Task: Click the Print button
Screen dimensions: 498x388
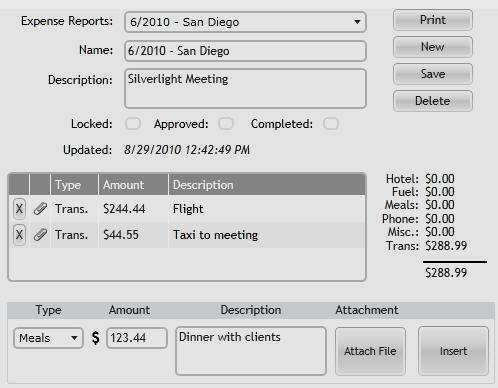Action: (x=433, y=20)
